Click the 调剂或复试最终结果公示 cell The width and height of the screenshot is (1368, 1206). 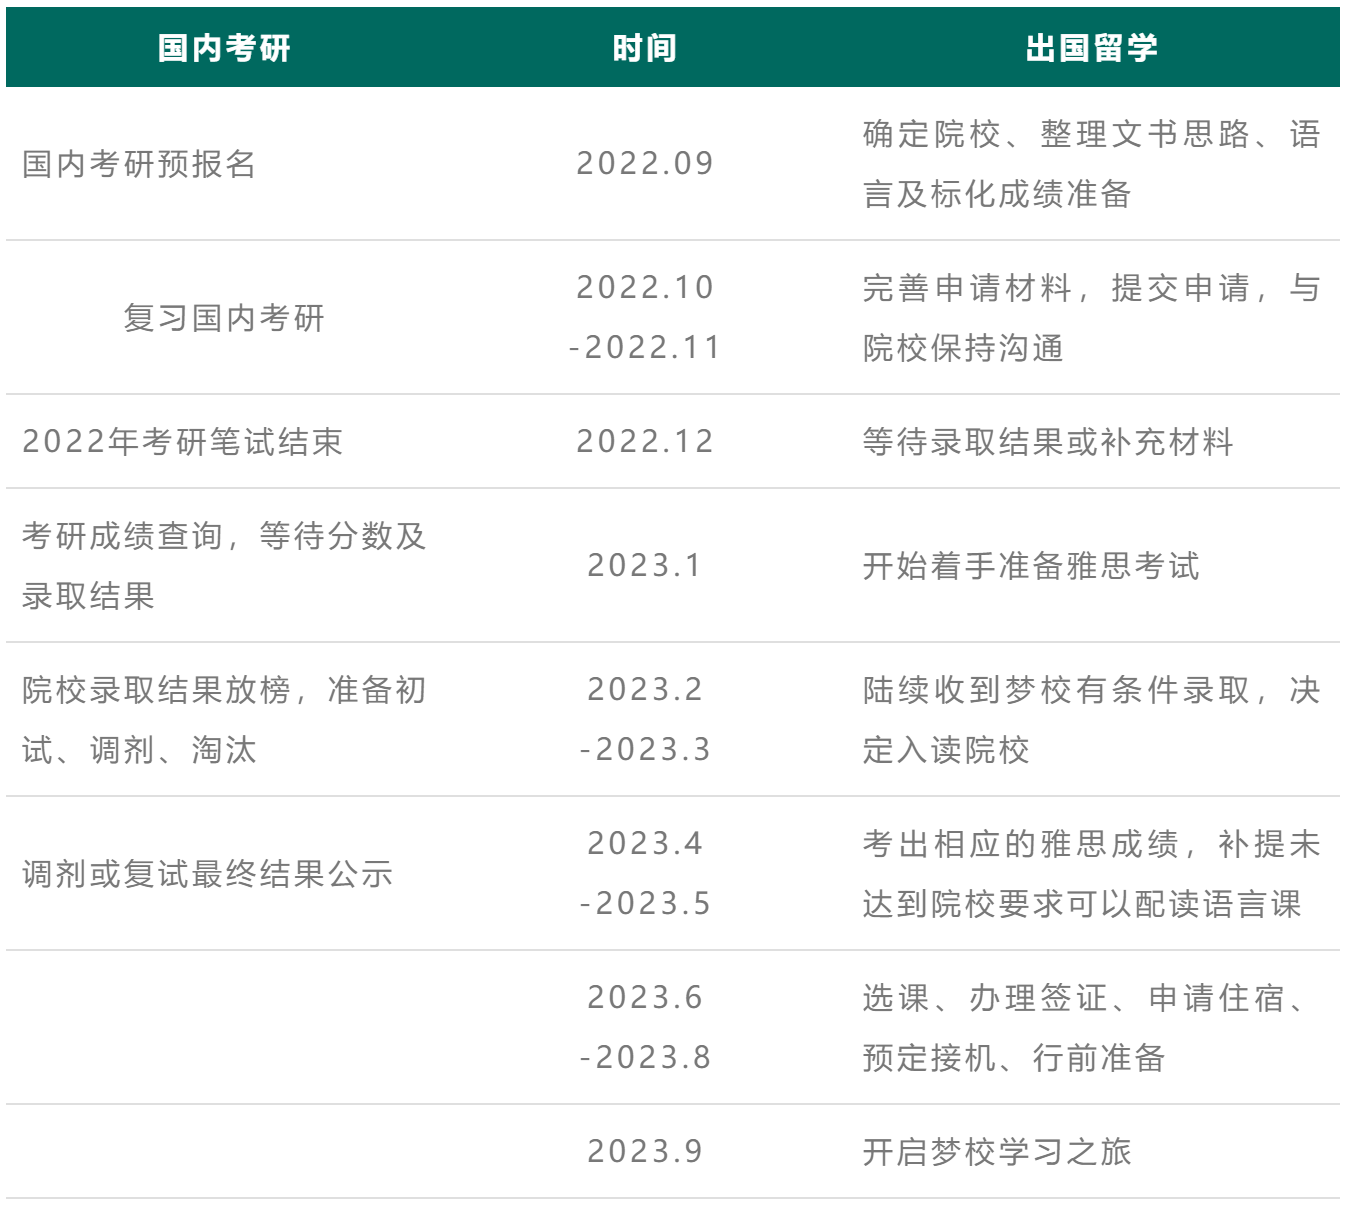pos(208,874)
